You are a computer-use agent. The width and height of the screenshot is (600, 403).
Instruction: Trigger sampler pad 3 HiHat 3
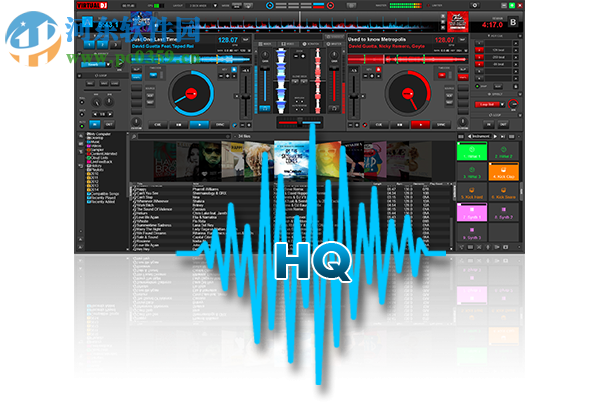[x=472, y=171]
